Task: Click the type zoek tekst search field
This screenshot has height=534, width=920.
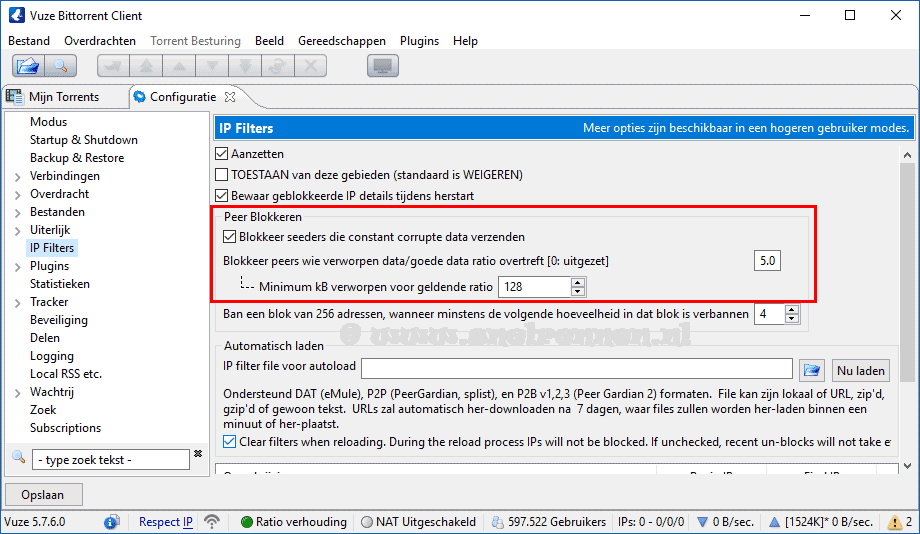Action: point(111,459)
